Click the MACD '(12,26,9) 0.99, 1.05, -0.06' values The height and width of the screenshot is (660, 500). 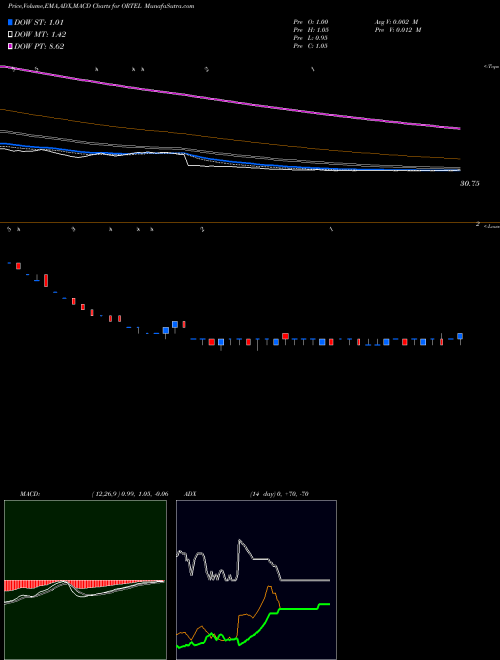point(130,494)
